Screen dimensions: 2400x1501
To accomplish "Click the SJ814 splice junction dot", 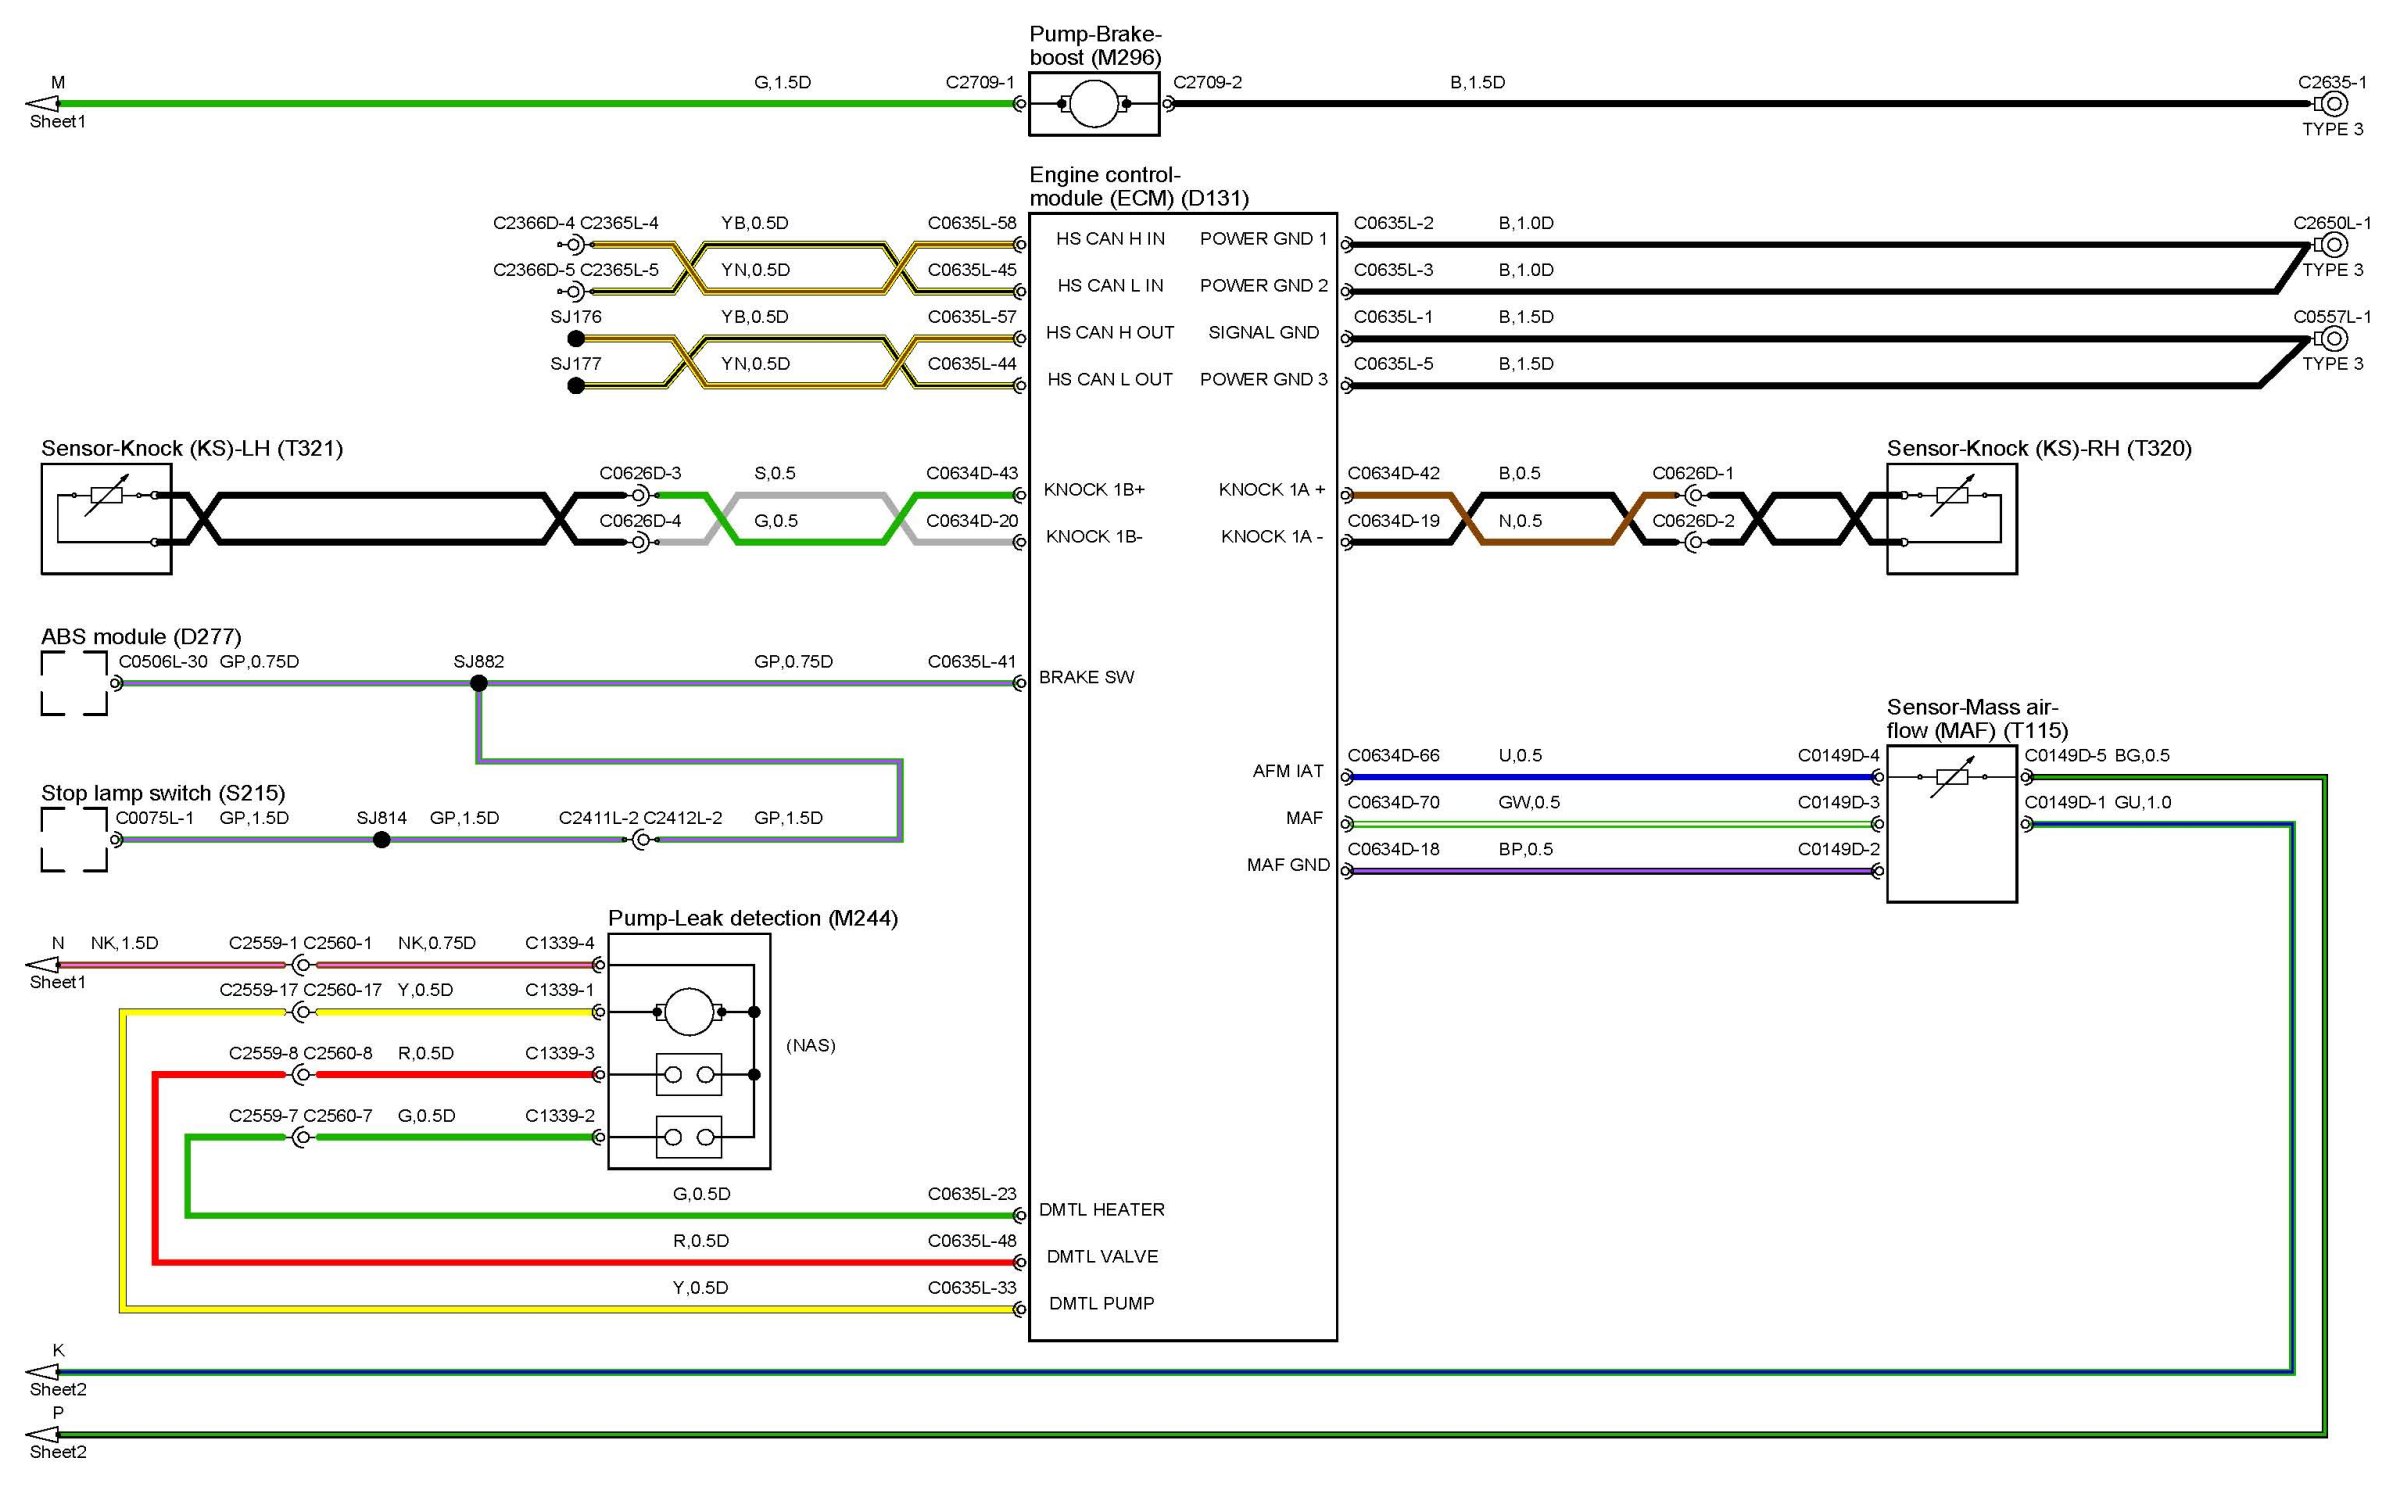I will point(381,840).
